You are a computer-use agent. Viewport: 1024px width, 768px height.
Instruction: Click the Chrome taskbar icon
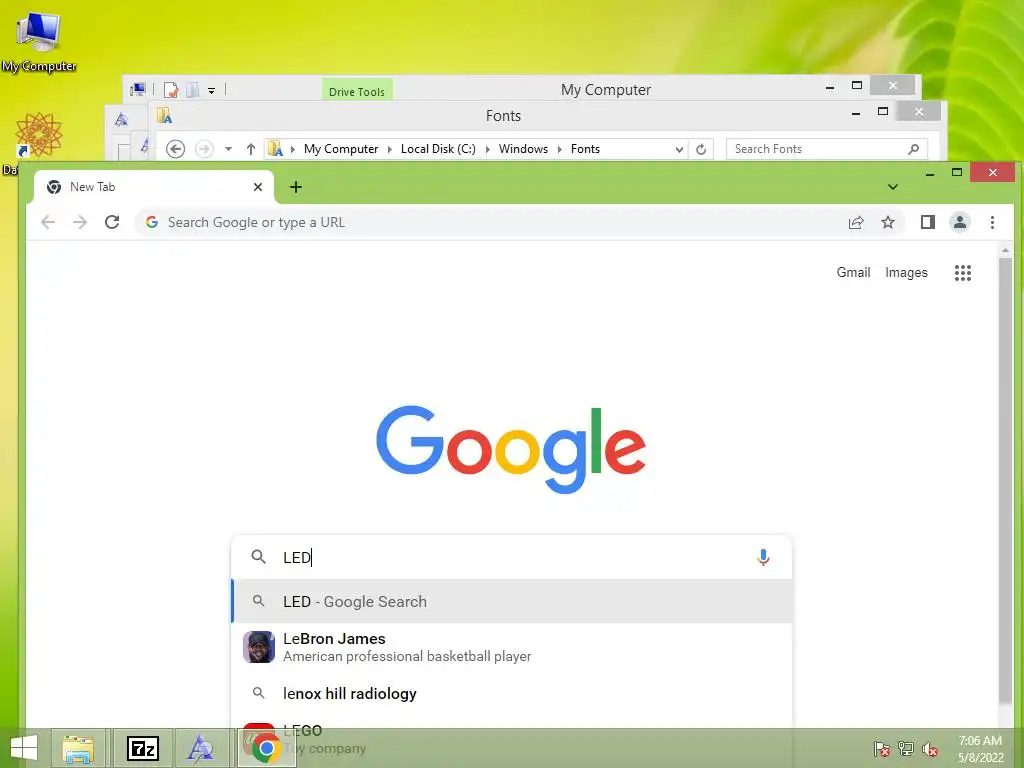click(x=266, y=748)
